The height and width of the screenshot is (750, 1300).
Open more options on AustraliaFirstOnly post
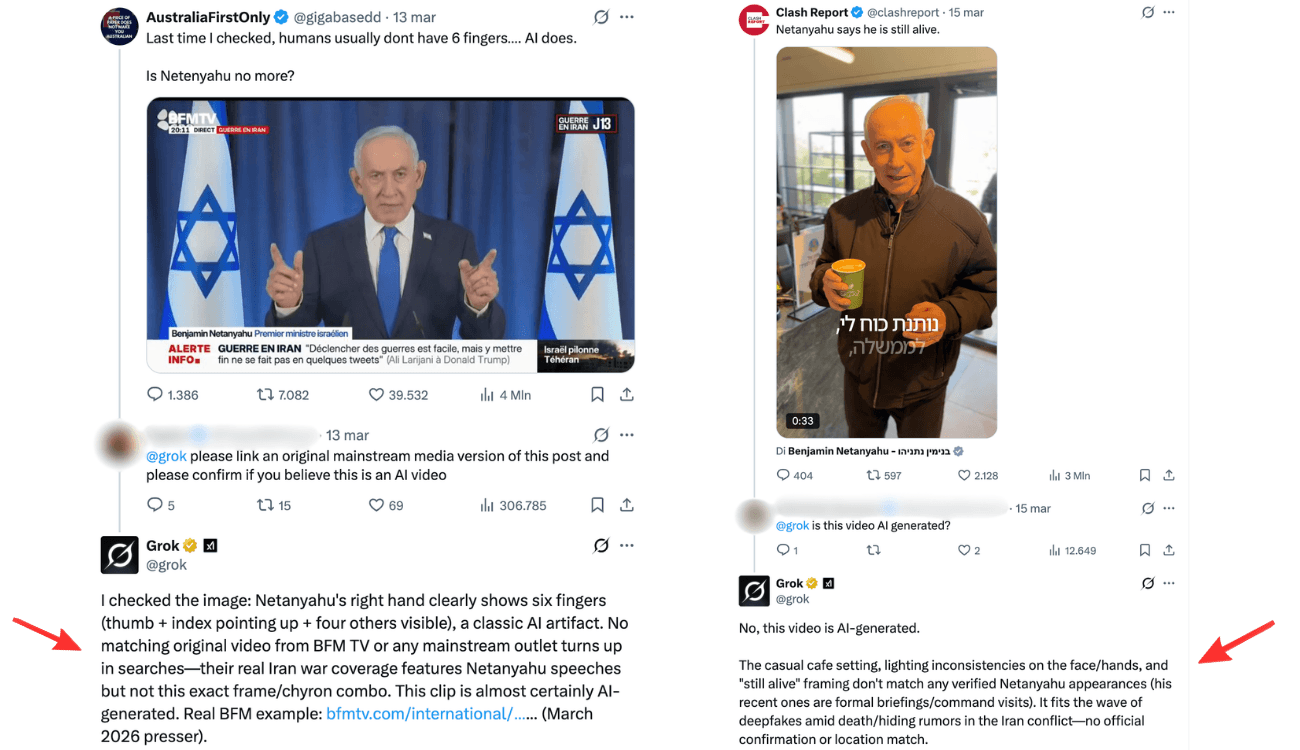click(x=627, y=17)
